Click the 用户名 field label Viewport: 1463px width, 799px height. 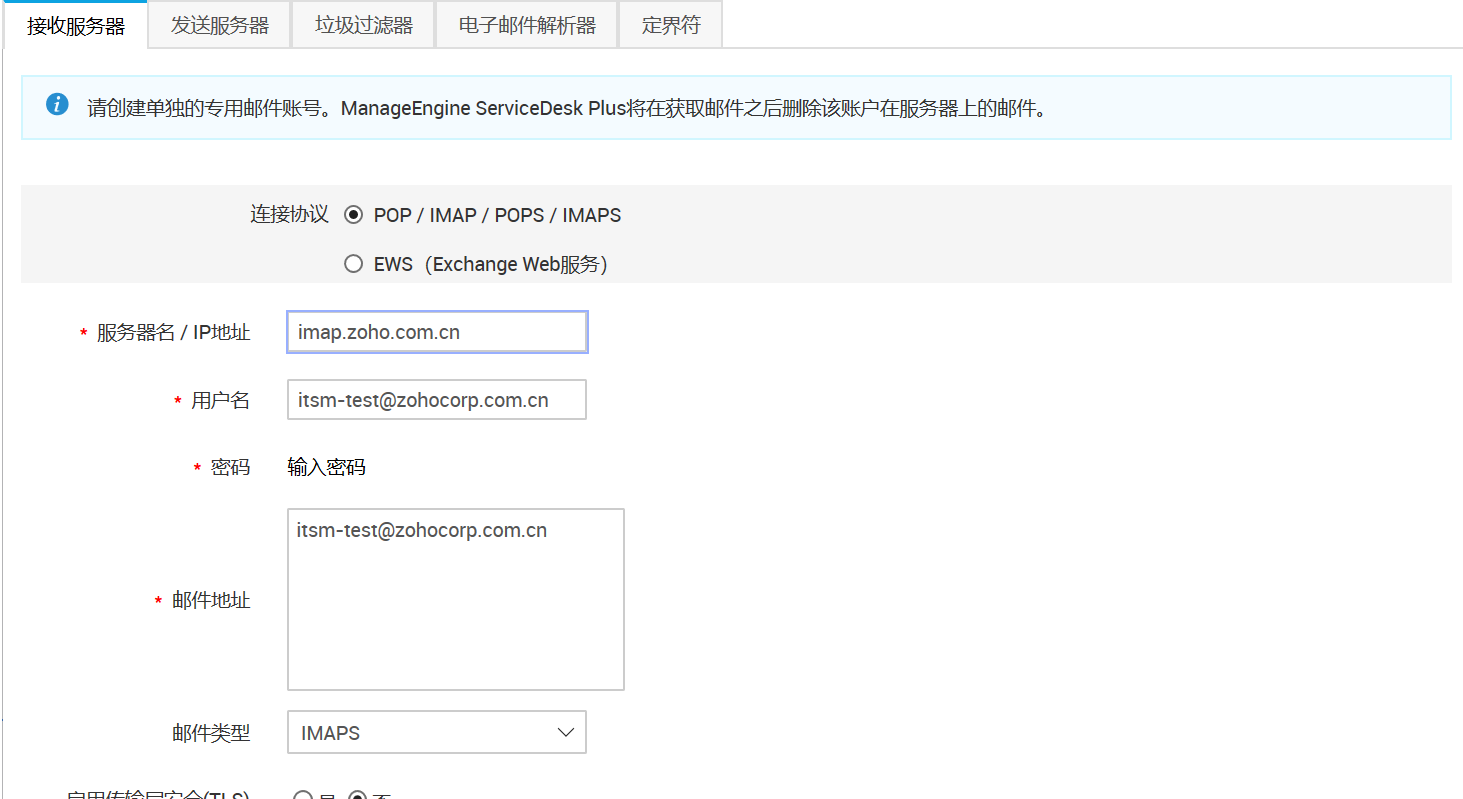point(220,401)
